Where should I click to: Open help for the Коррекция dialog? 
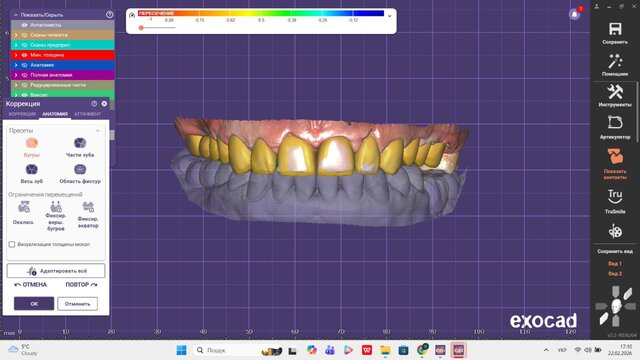tap(94, 104)
